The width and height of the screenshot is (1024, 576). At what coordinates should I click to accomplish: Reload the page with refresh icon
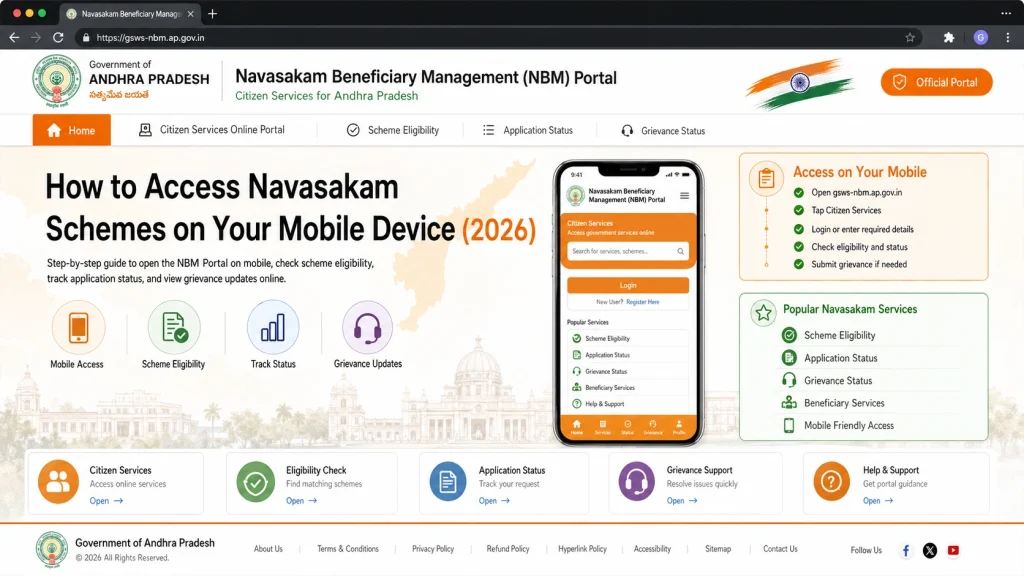click(x=58, y=37)
